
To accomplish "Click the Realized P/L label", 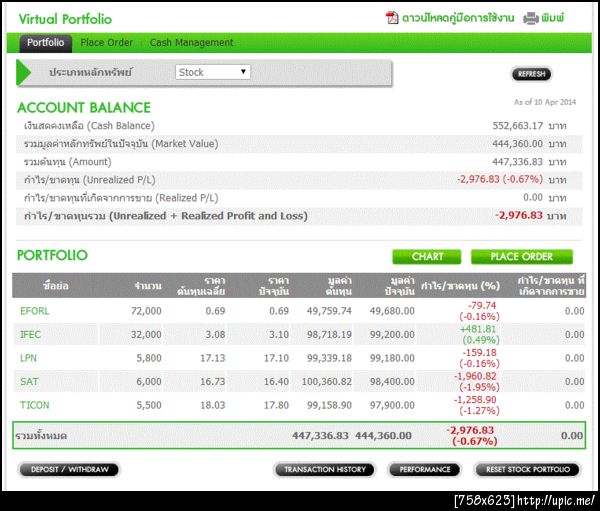I will click(121, 198).
